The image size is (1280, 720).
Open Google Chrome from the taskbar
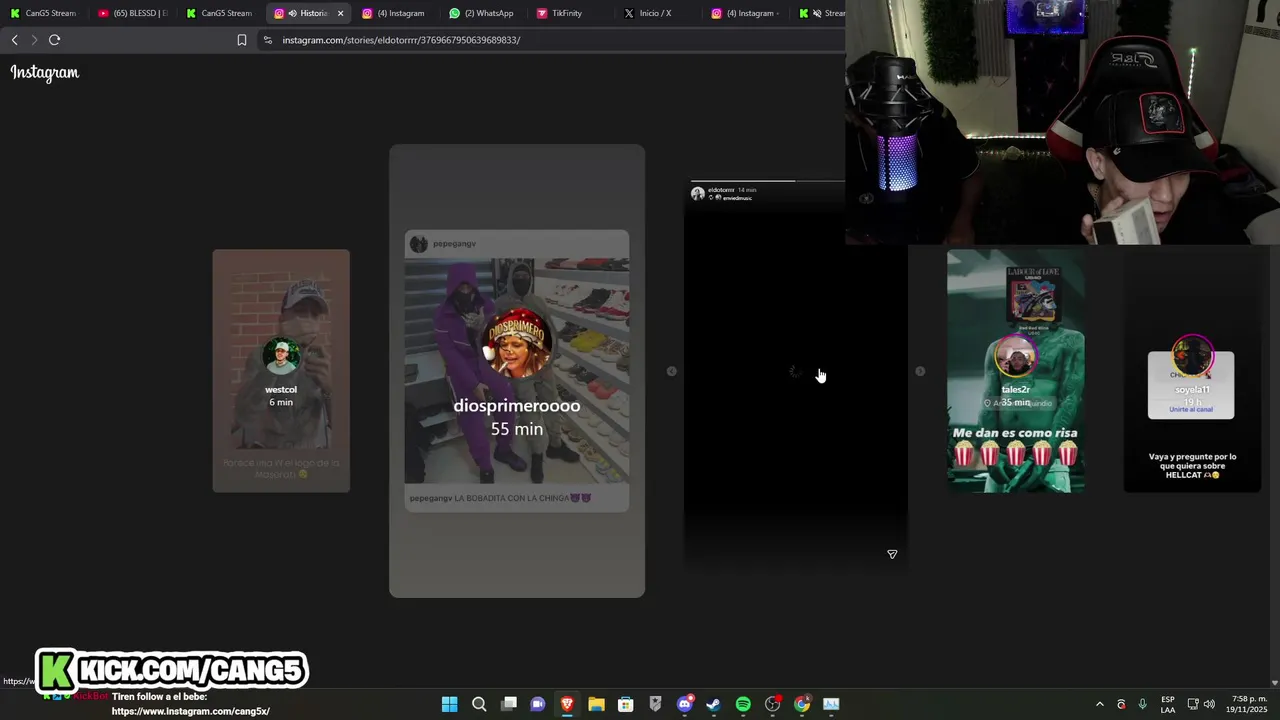coord(802,704)
